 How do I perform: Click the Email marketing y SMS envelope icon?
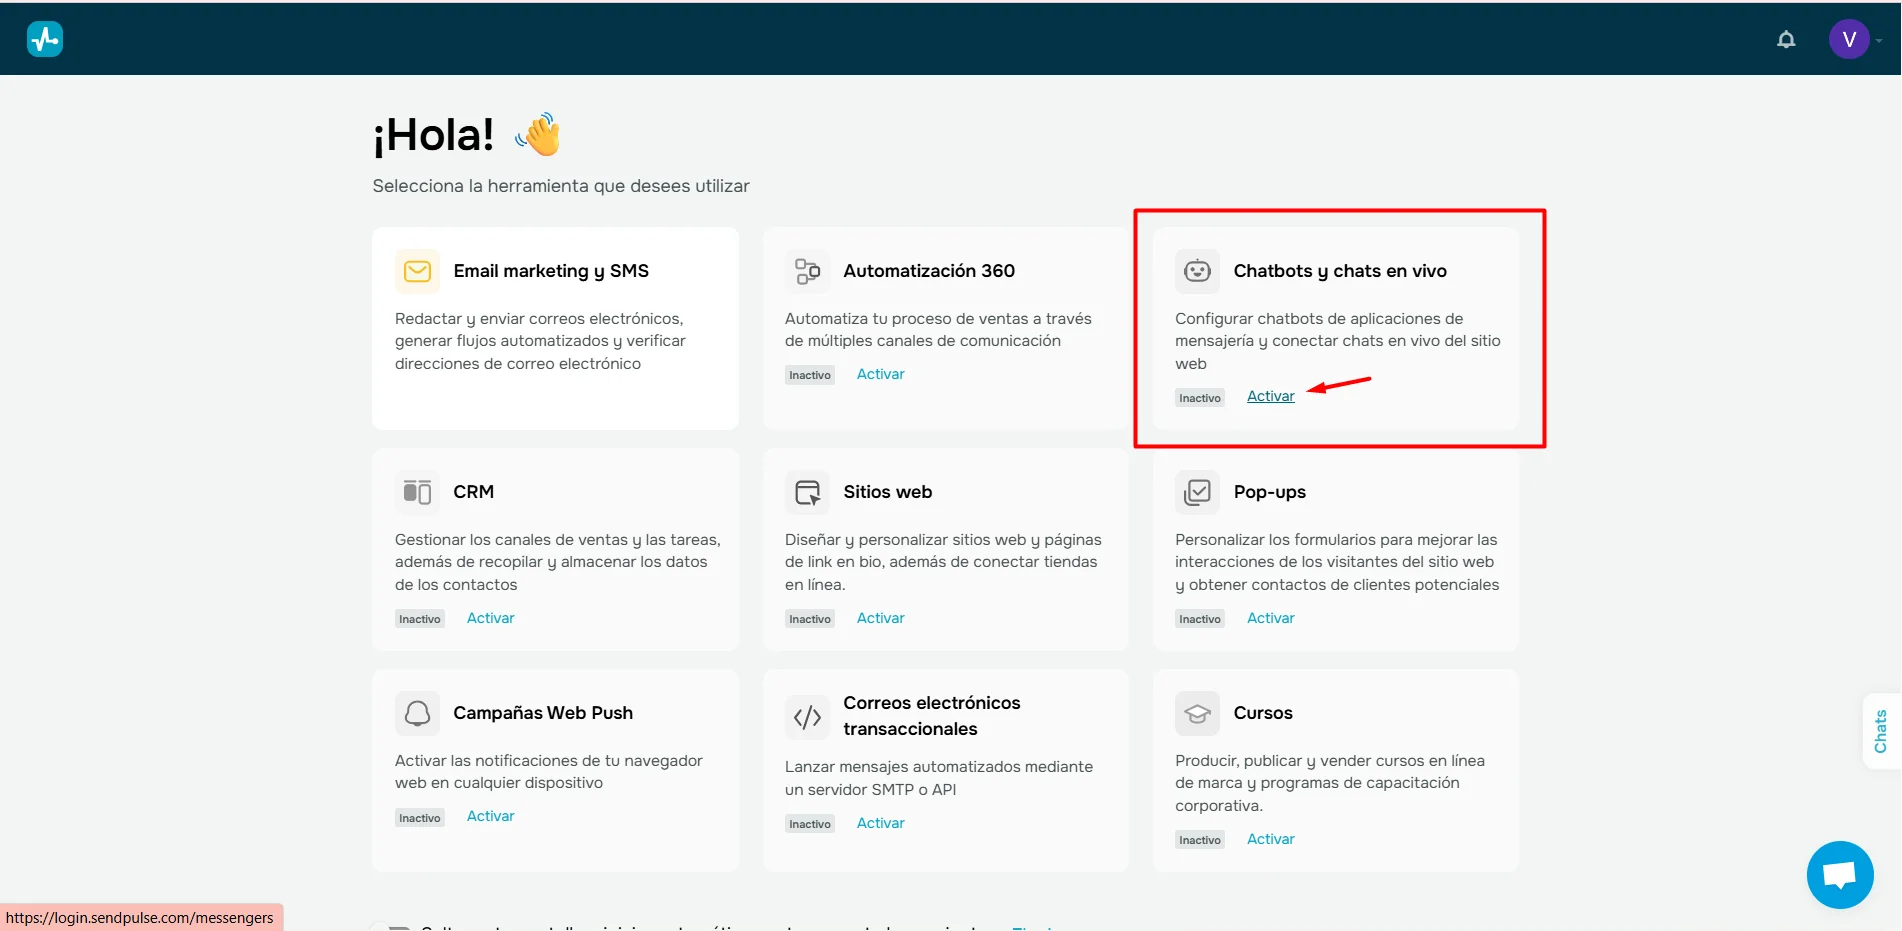[x=417, y=271]
